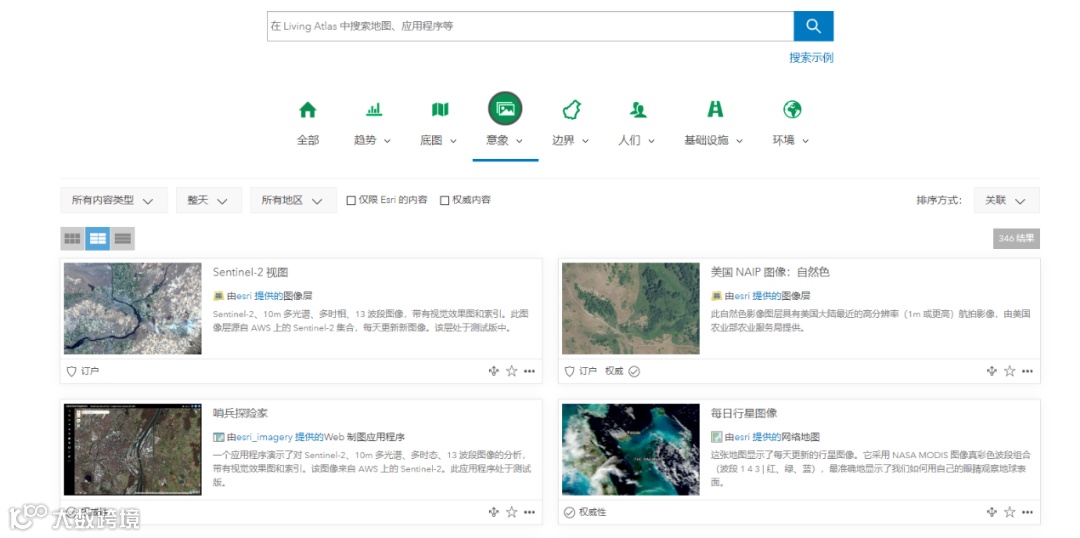The height and width of the screenshot is (538, 1080).
Task: Open Sentinel-2 视图 in map viewer icon
Action: [x=493, y=371]
